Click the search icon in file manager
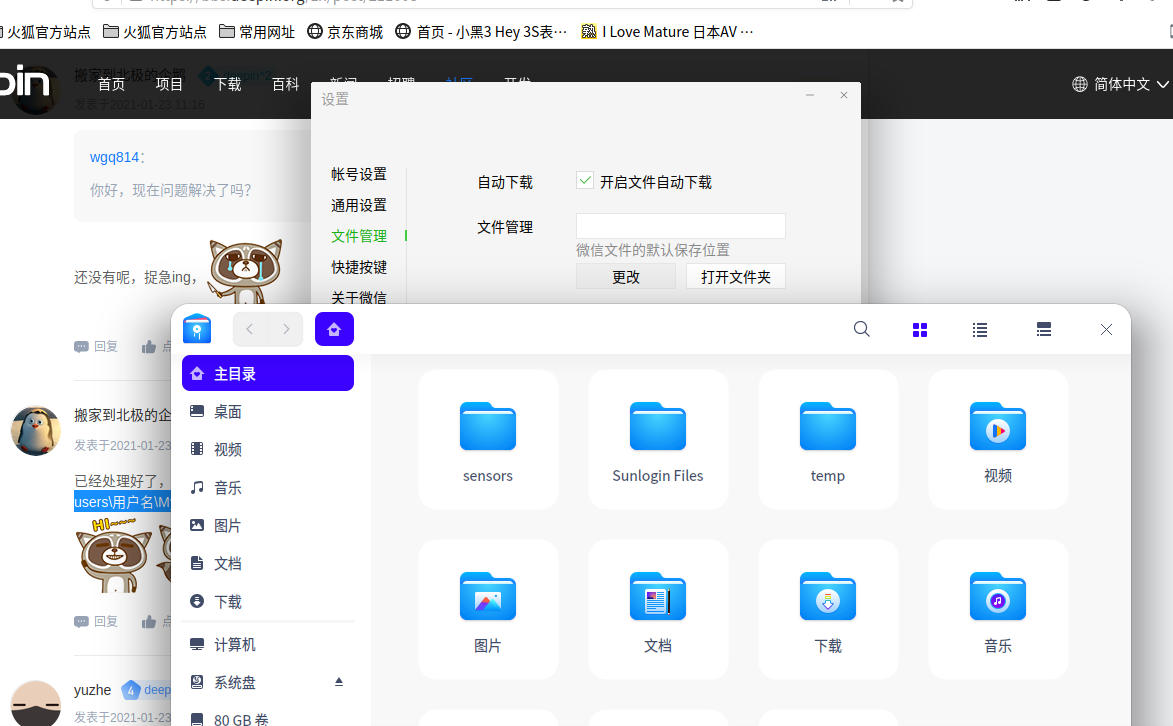Image resolution: width=1173 pixels, height=726 pixels. 861,329
